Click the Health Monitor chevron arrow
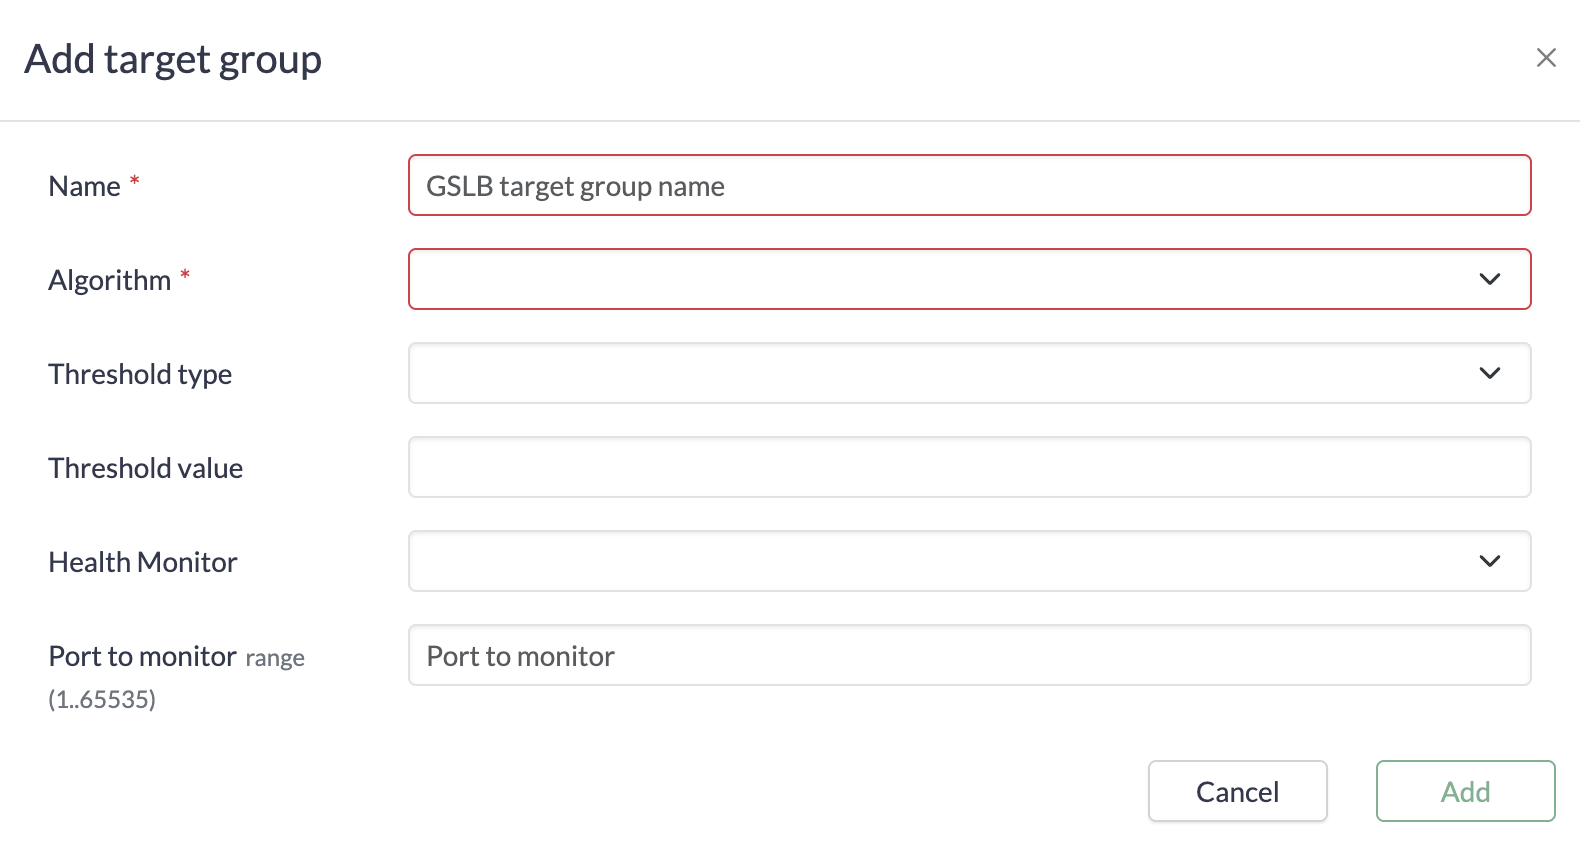Screen dimensions: 1580x844 (x=1489, y=561)
